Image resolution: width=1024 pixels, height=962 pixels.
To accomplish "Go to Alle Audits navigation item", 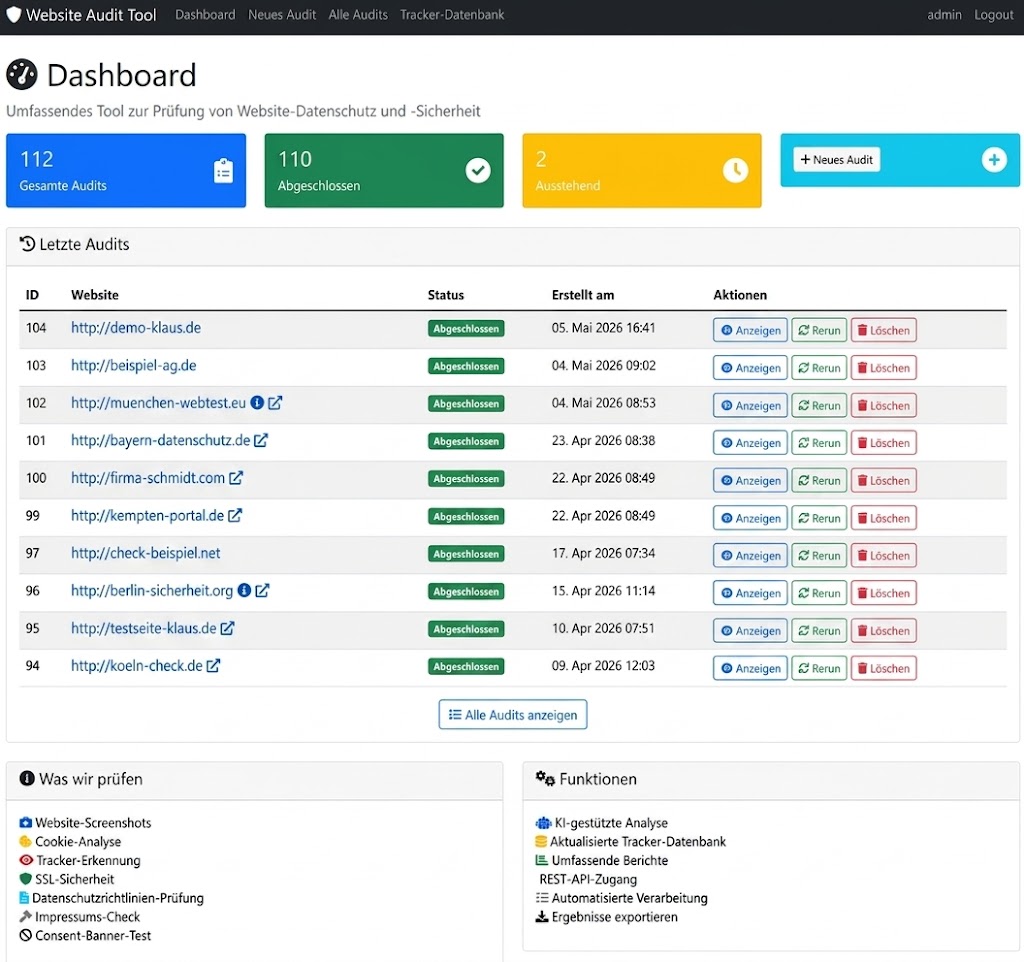I will point(358,15).
